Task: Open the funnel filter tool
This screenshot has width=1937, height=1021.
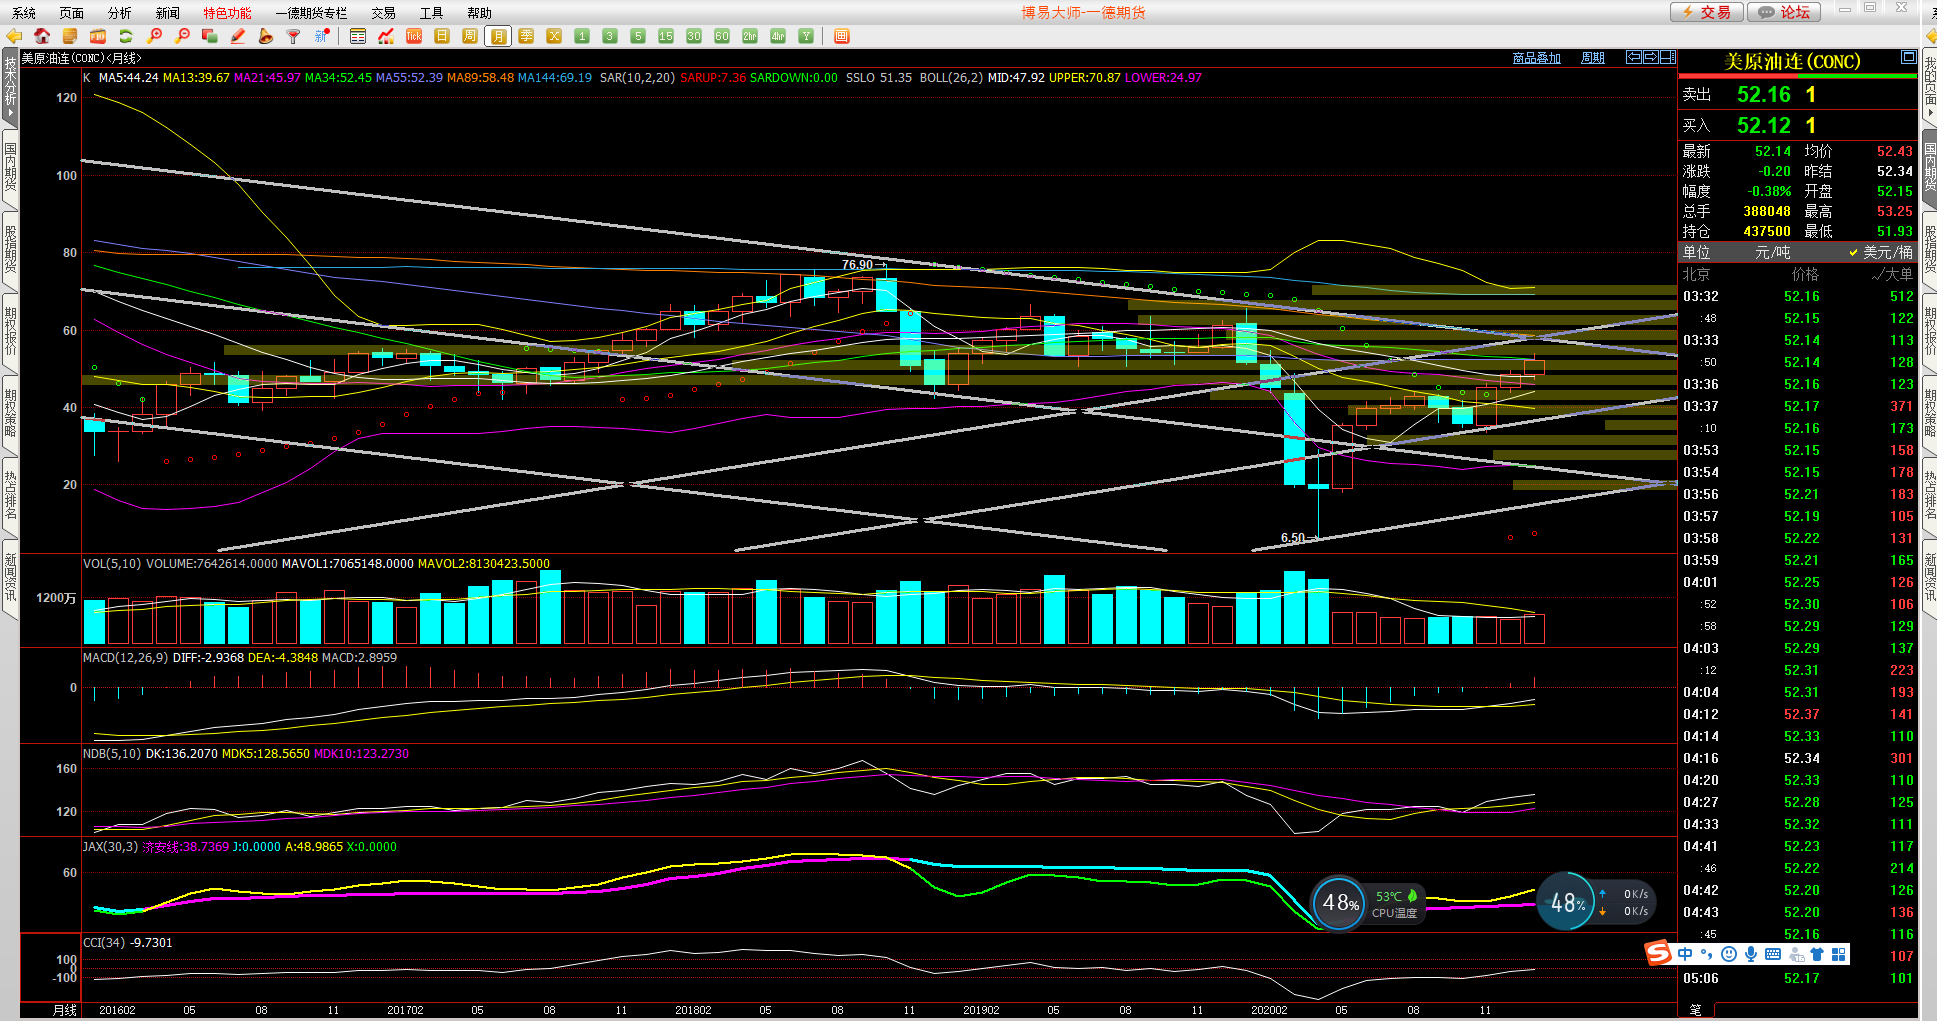Action: [294, 36]
